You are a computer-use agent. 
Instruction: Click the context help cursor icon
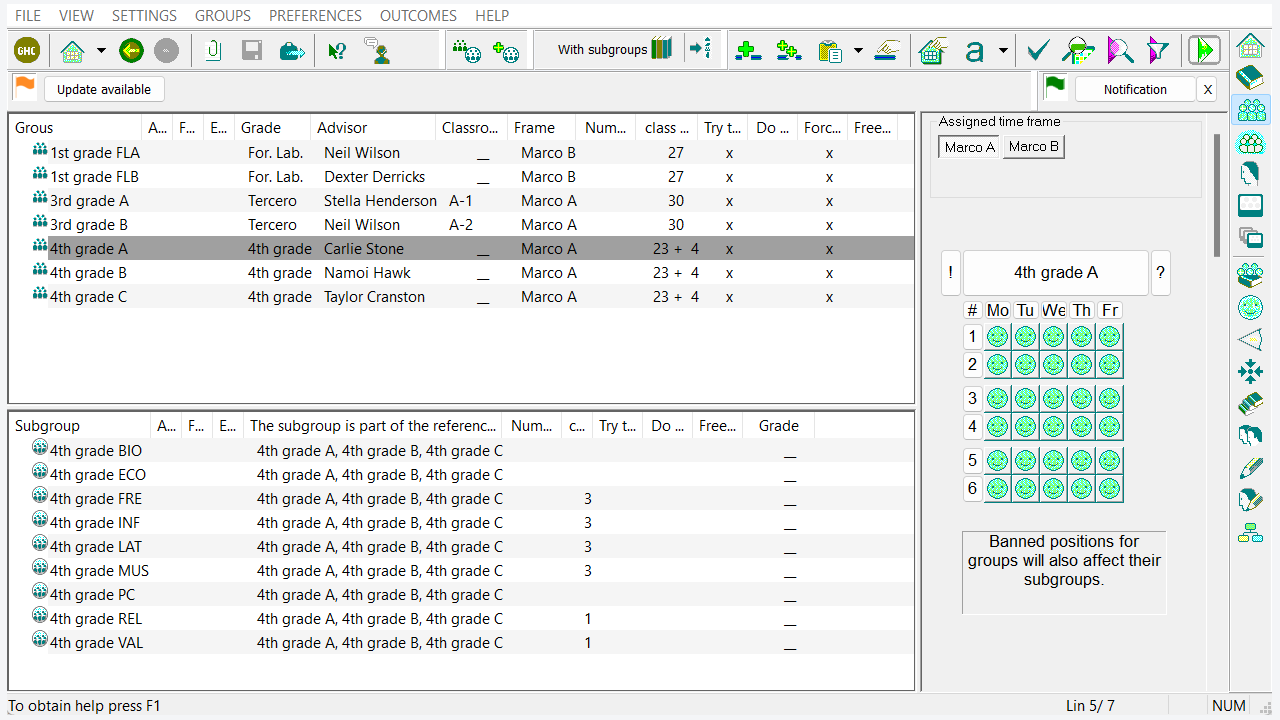click(x=337, y=50)
